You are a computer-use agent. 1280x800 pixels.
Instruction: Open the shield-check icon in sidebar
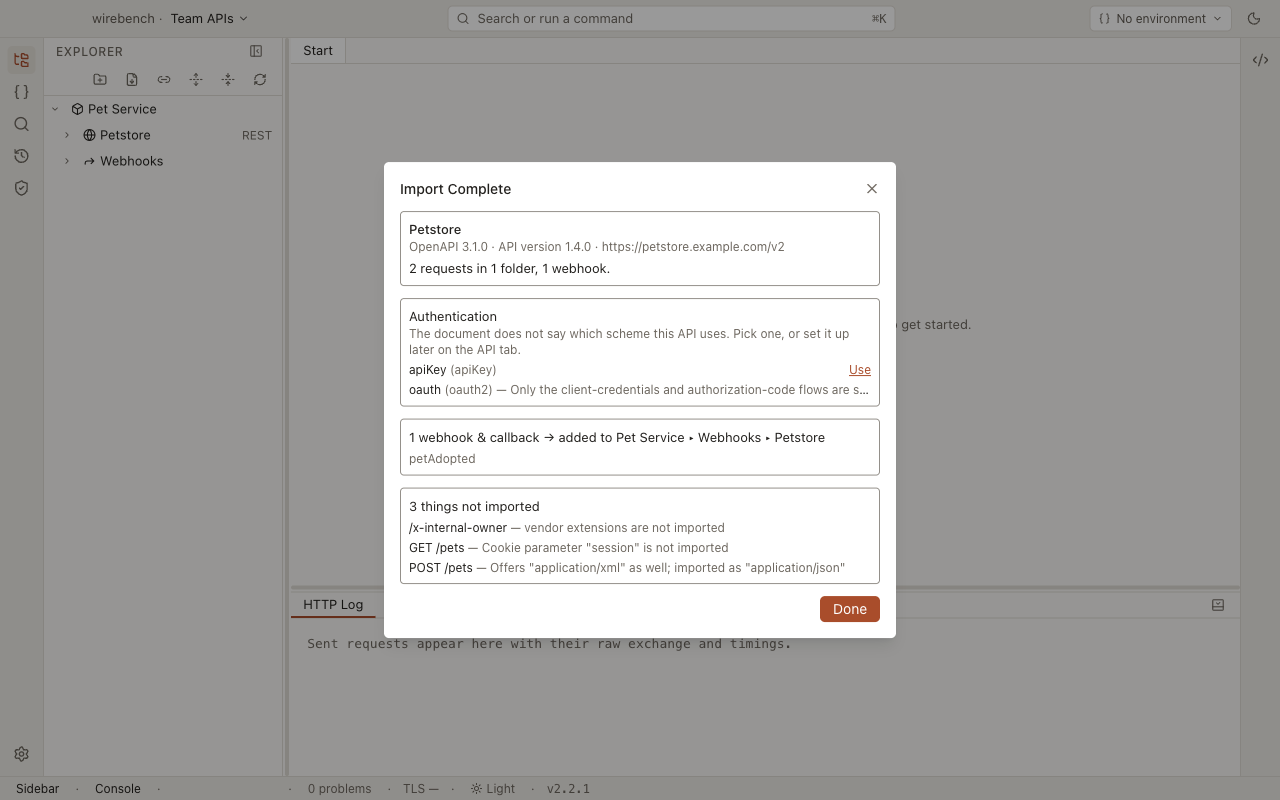[21, 188]
